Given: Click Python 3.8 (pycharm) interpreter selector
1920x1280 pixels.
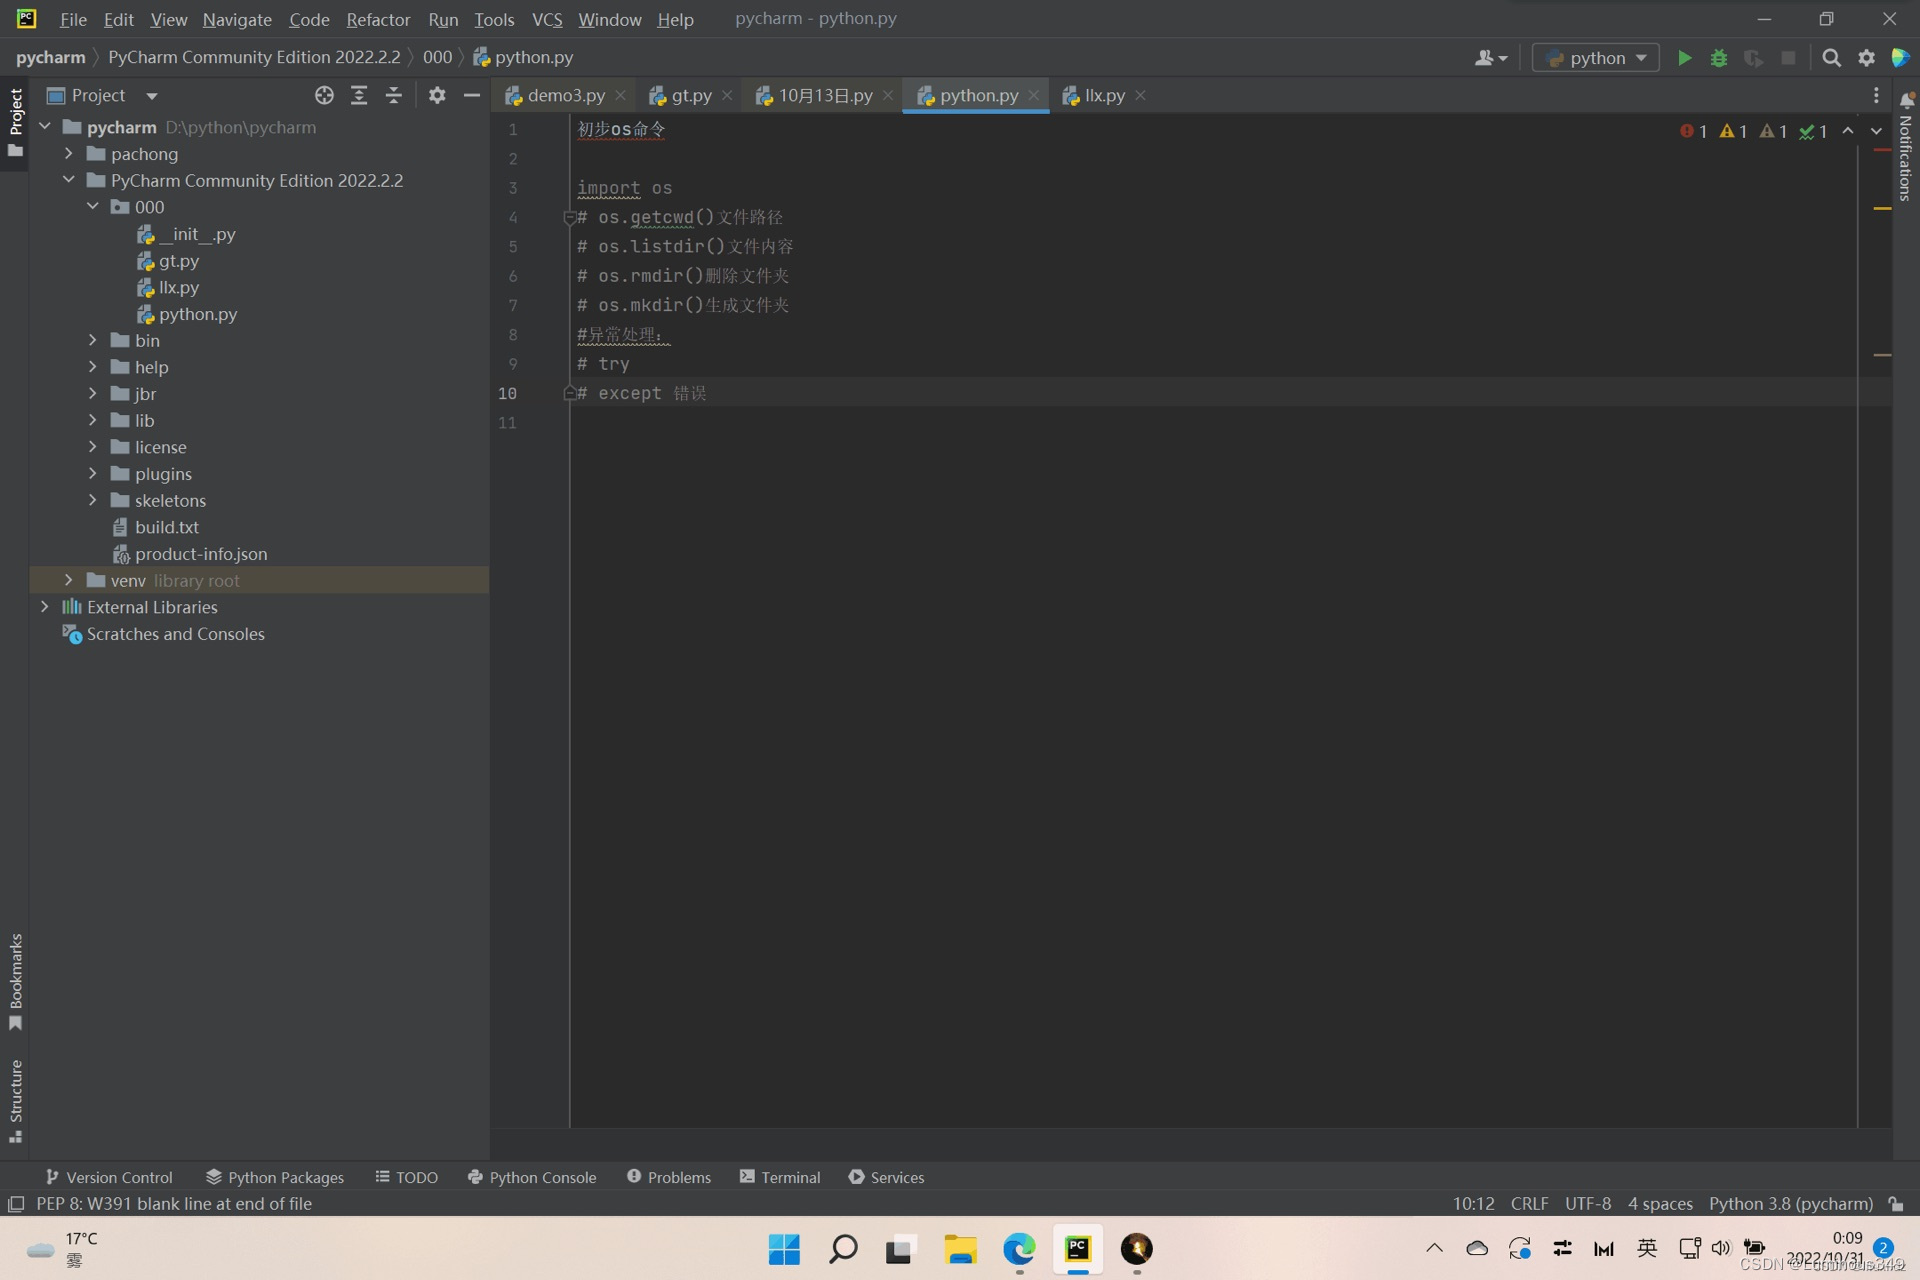Looking at the screenshot, I should [x=1790, y=1204].
